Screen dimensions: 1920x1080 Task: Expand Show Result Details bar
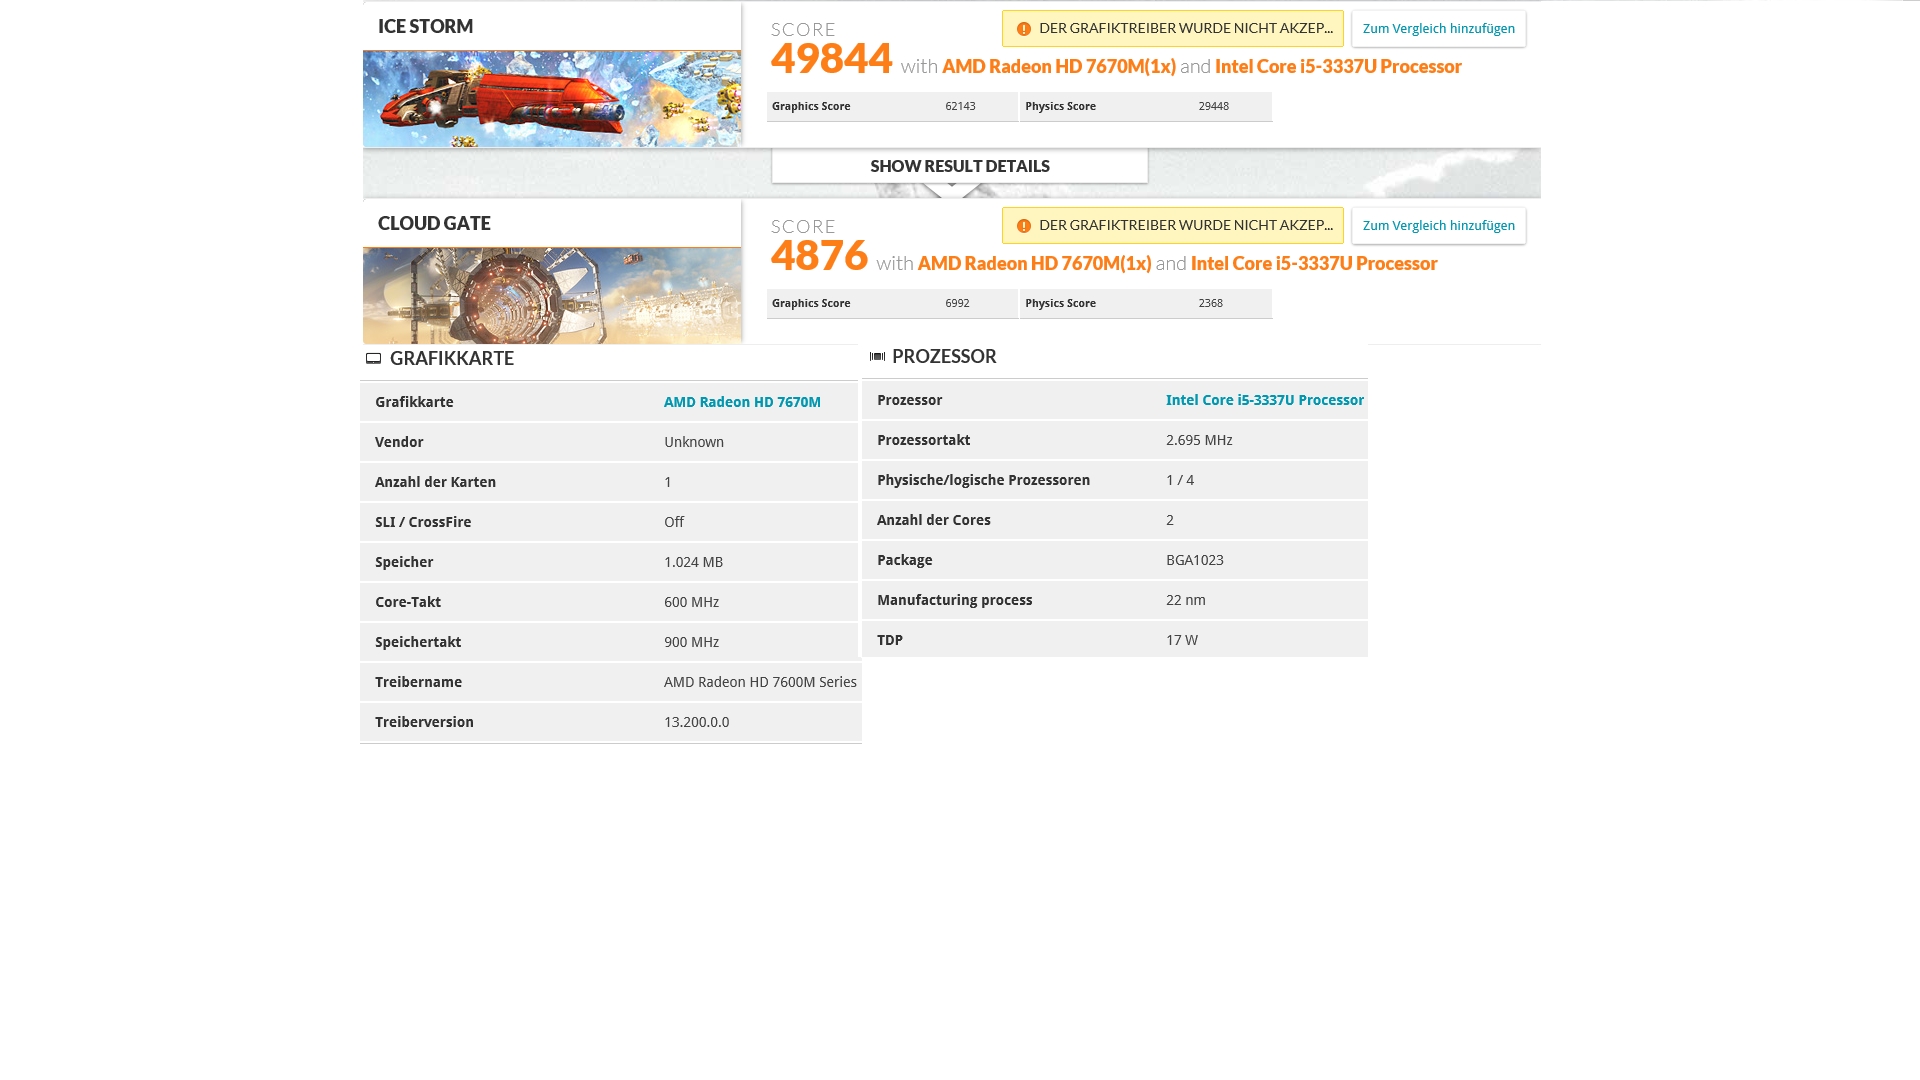click(x=959, y=166)
